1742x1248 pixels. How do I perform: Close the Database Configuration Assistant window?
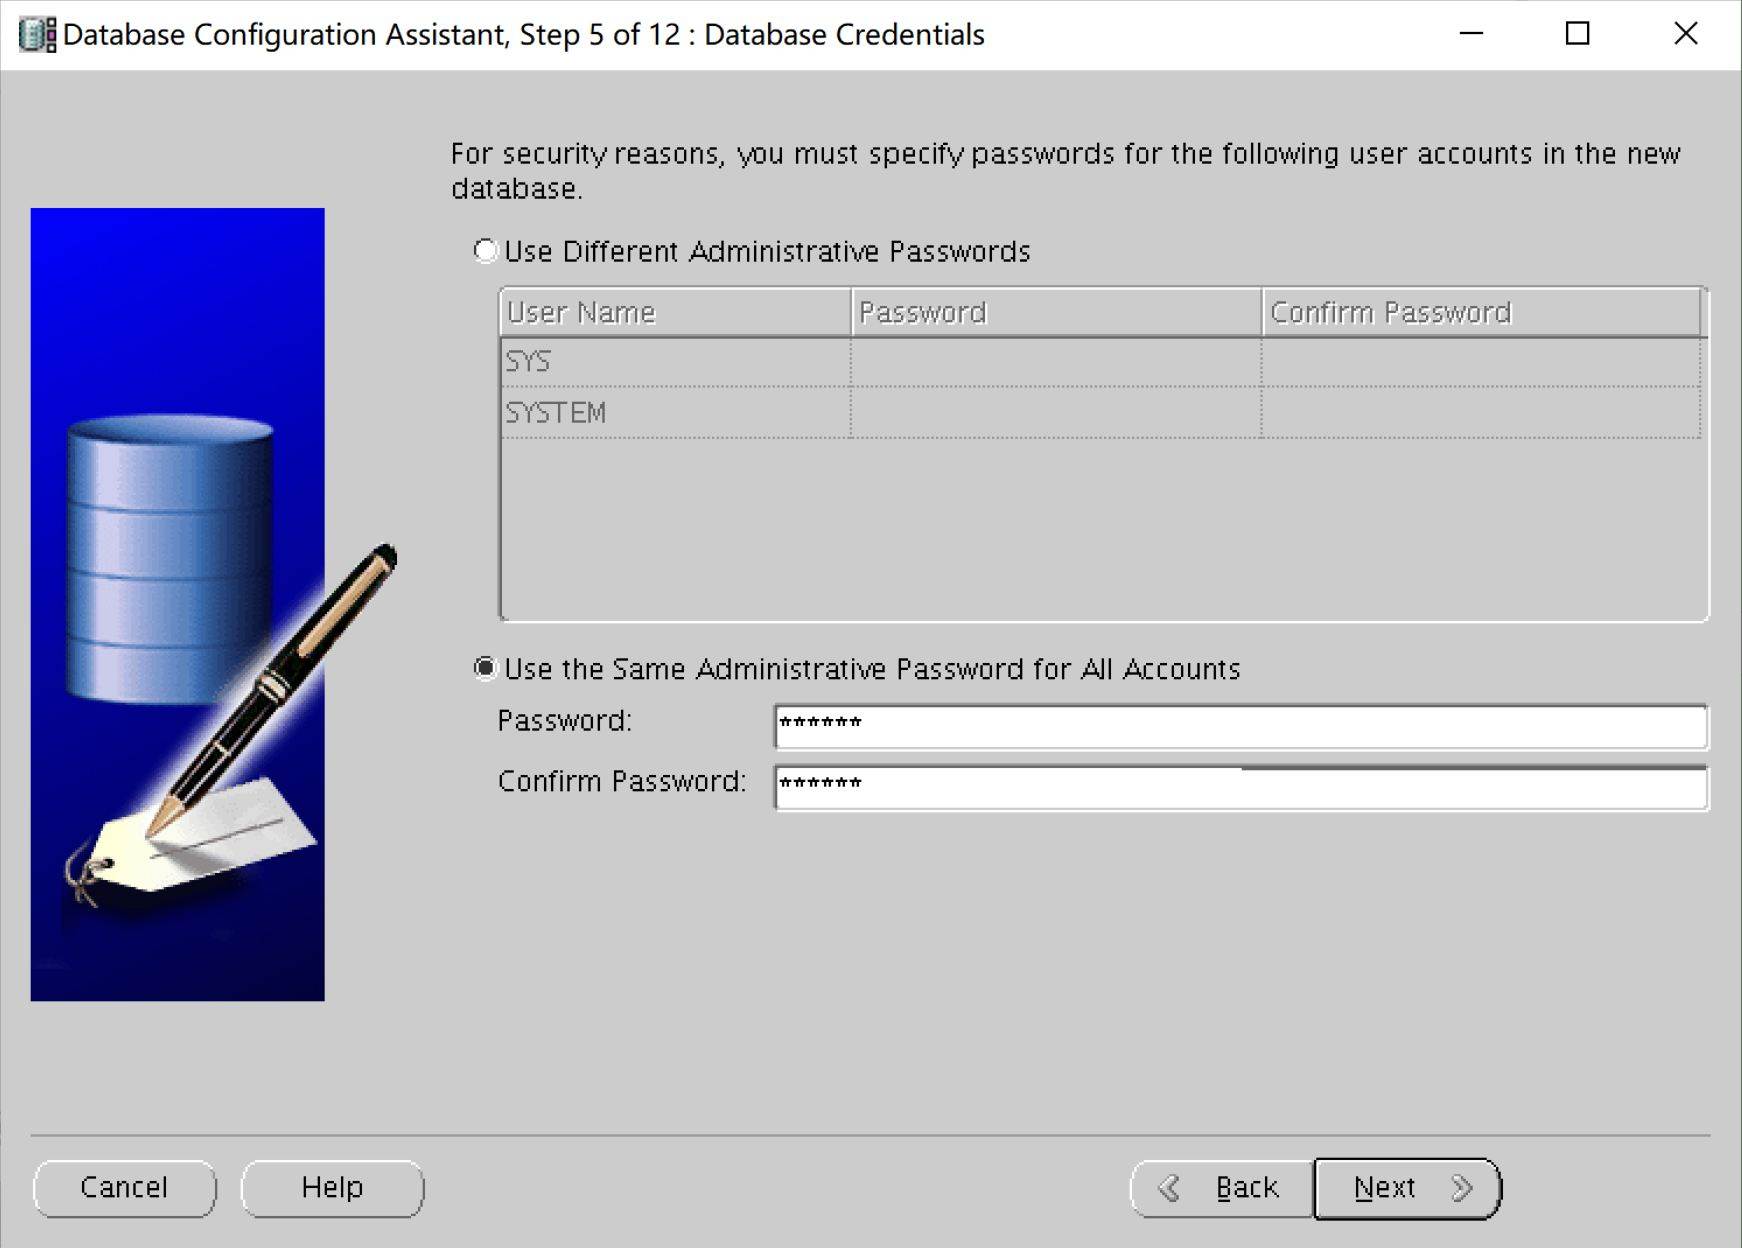[1685, 34]
